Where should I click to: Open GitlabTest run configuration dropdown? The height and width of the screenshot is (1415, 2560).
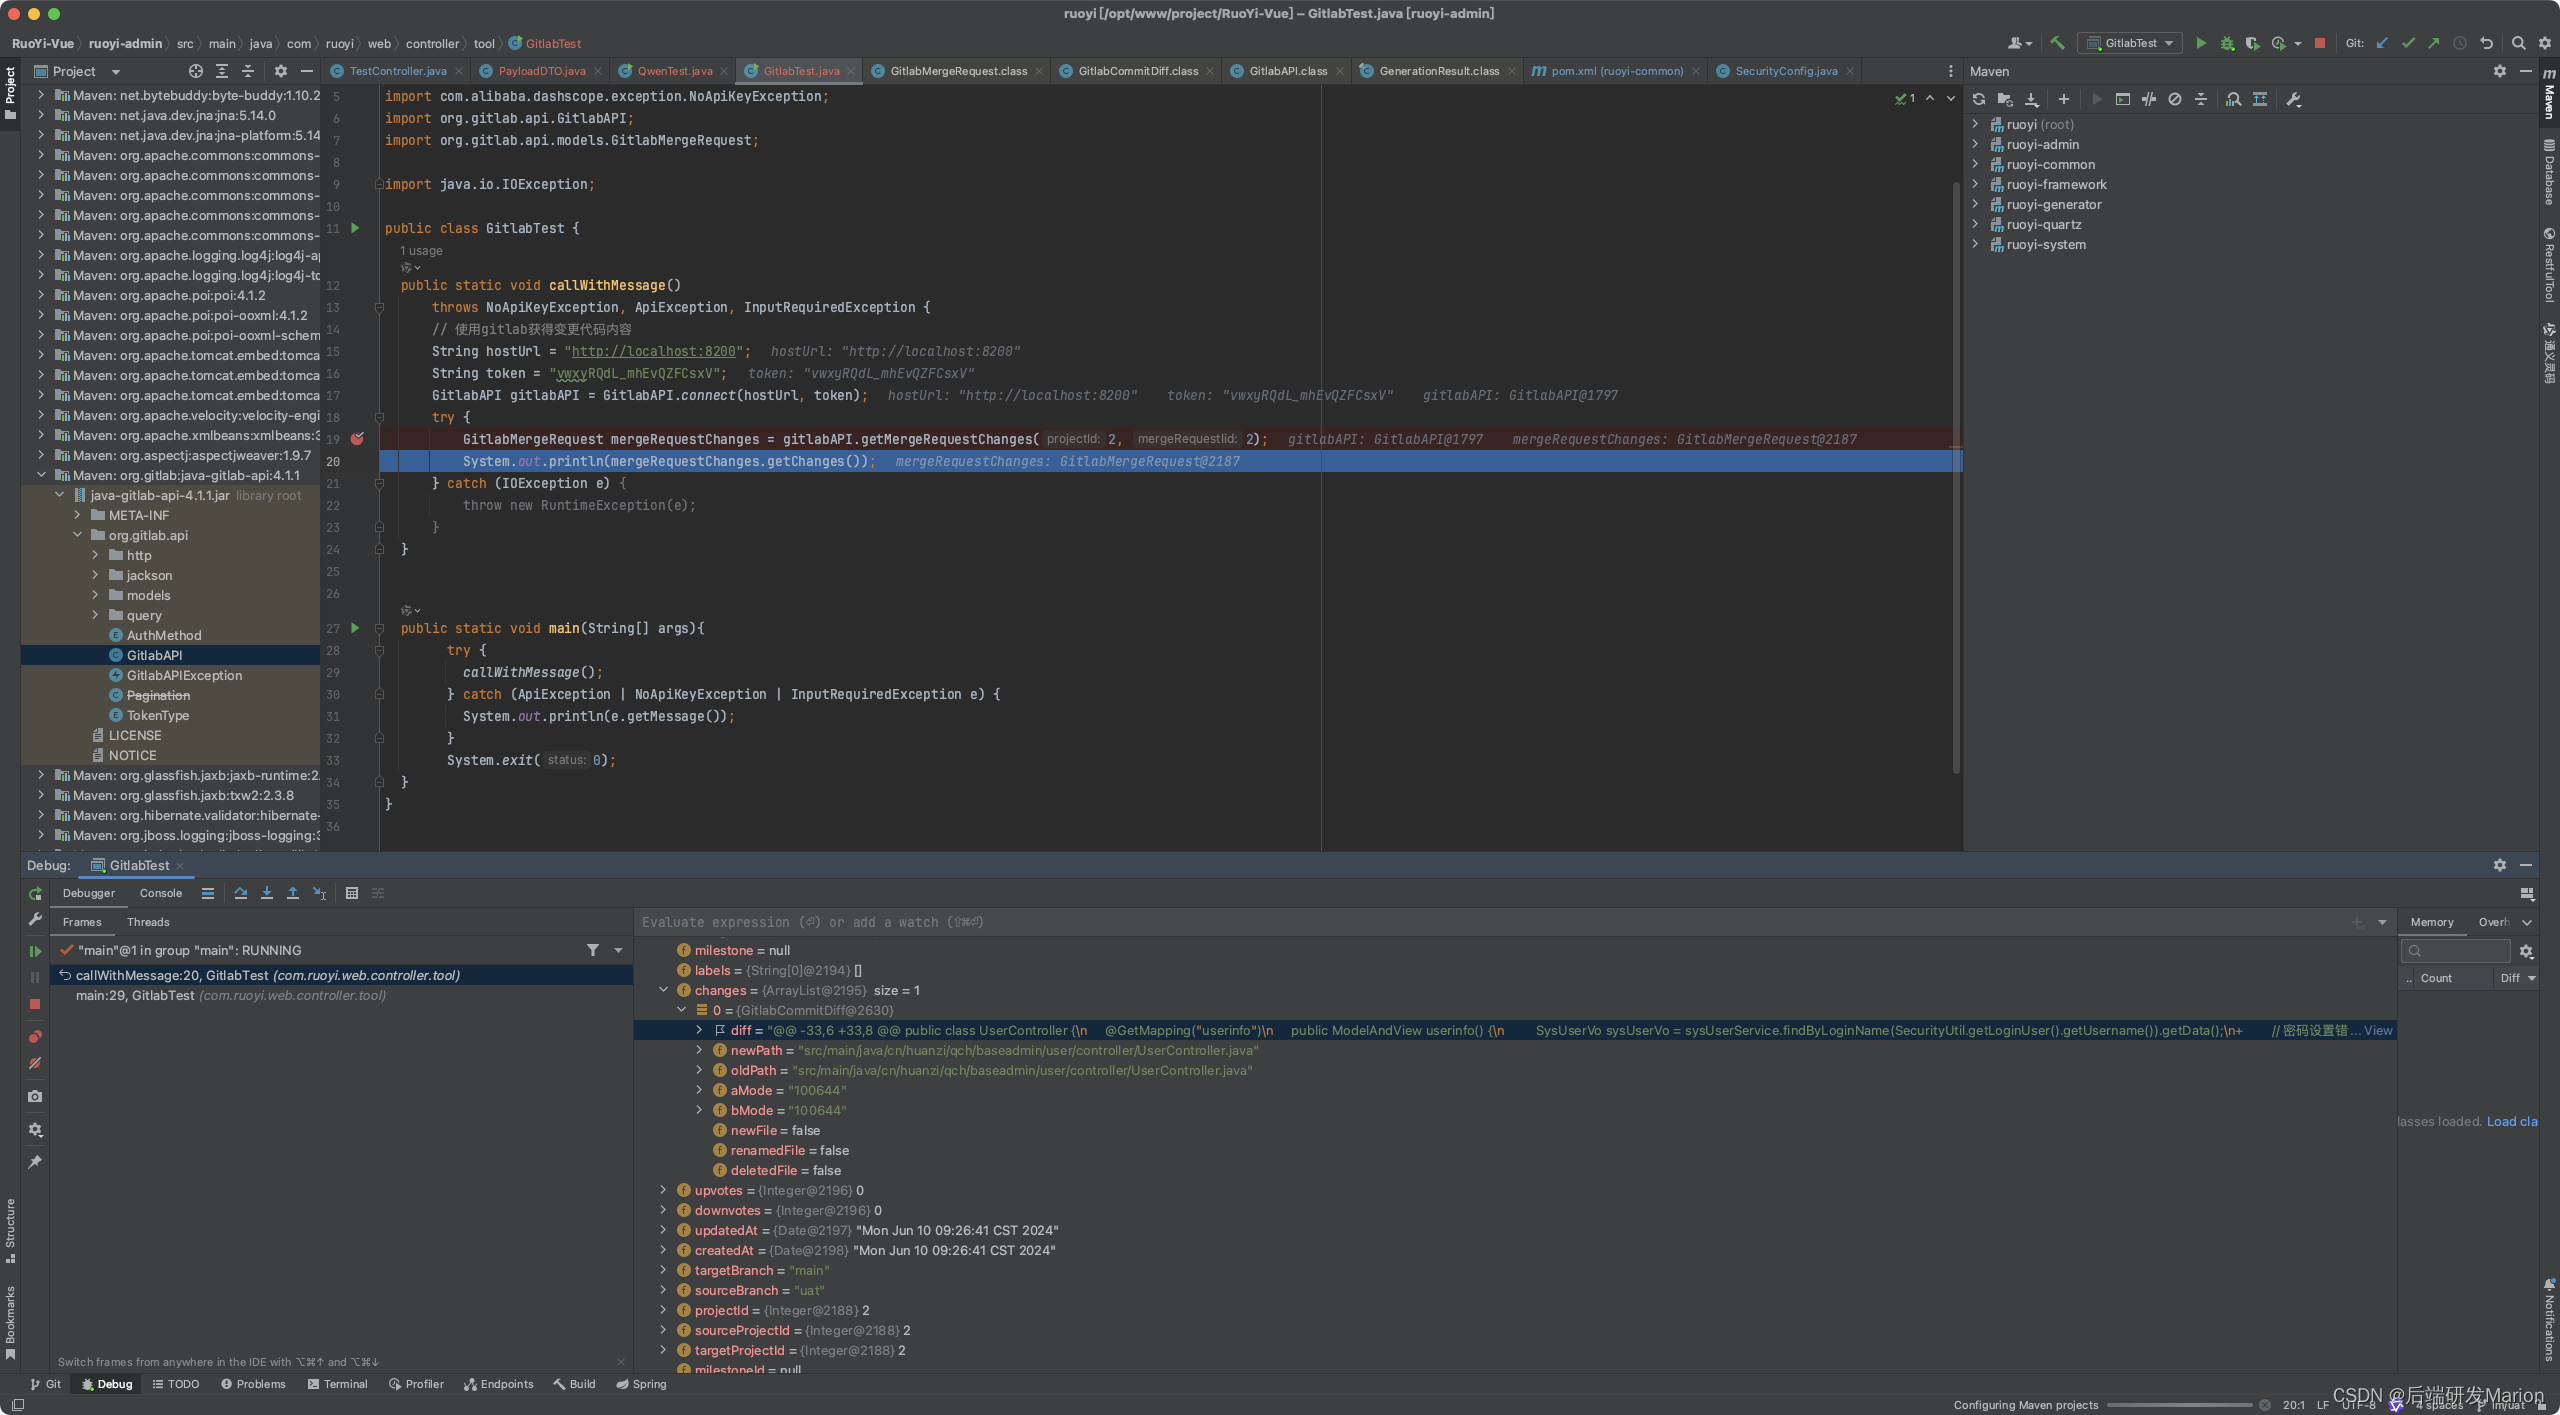coord(2169,43)
